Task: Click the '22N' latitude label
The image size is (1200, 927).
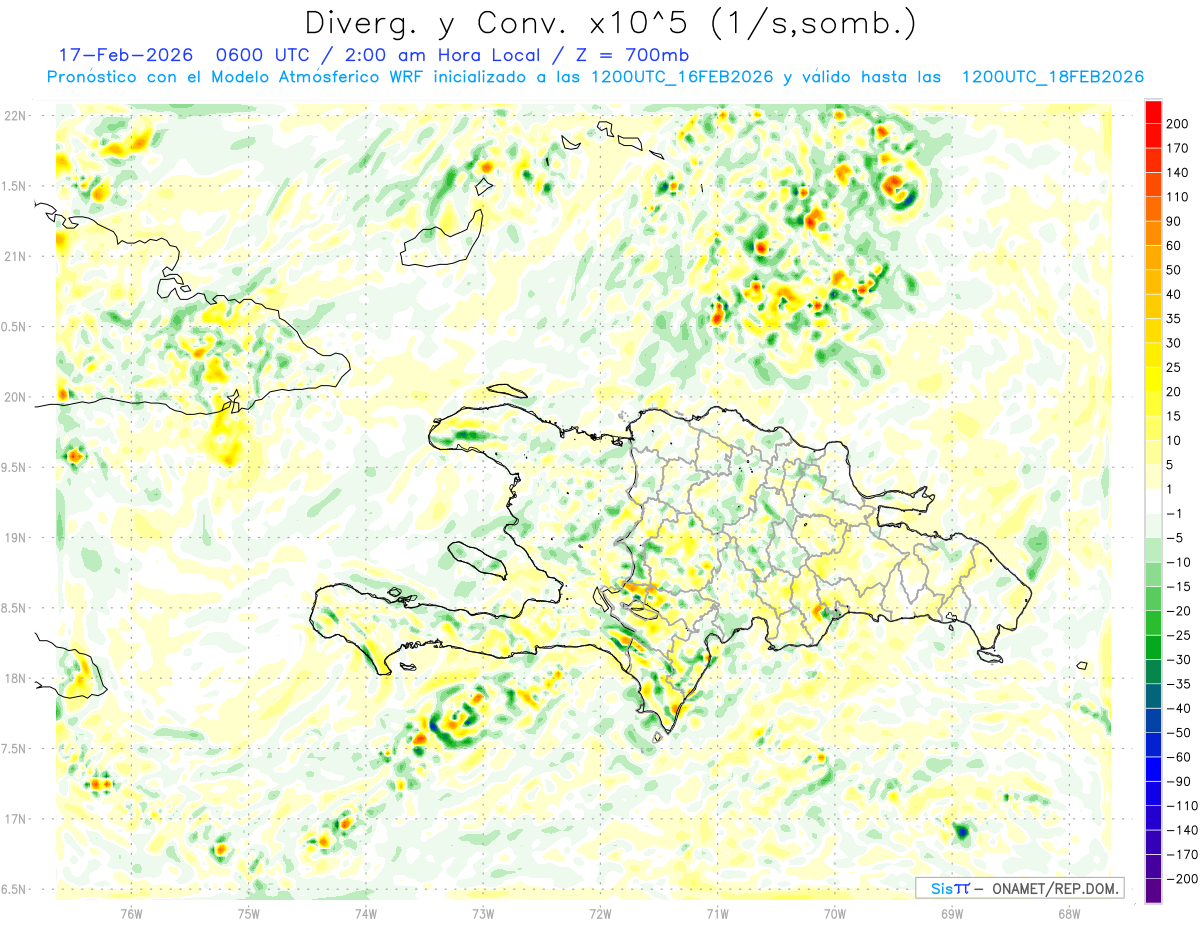Action: pos(15,116)
